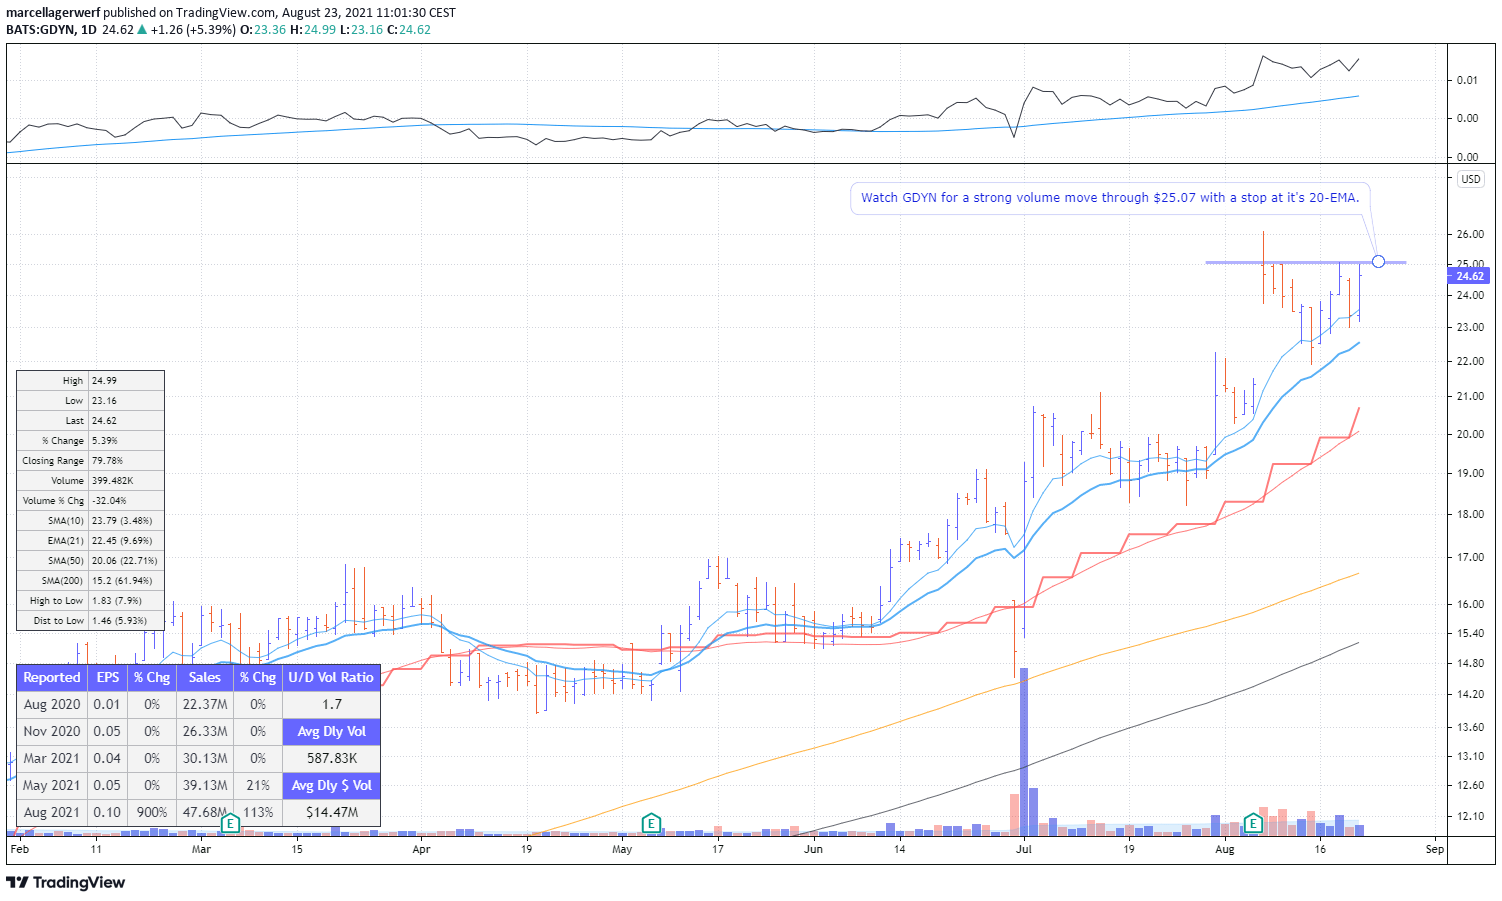The width and height of the screenshot is (1502, 901).
Task: Select the Last 24.62 row in stats table
Action: pos(90,421)
